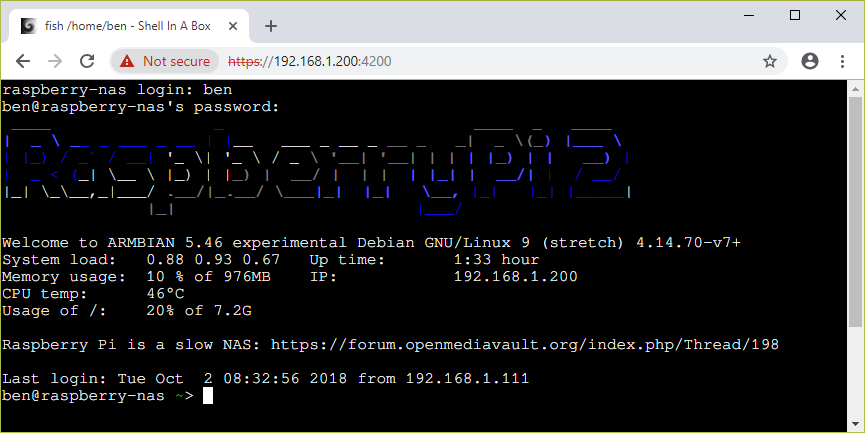The height and width of the screenshot is (433, 865).
Task: Focus the terminal prompt cursor
Action: point(208,396)
